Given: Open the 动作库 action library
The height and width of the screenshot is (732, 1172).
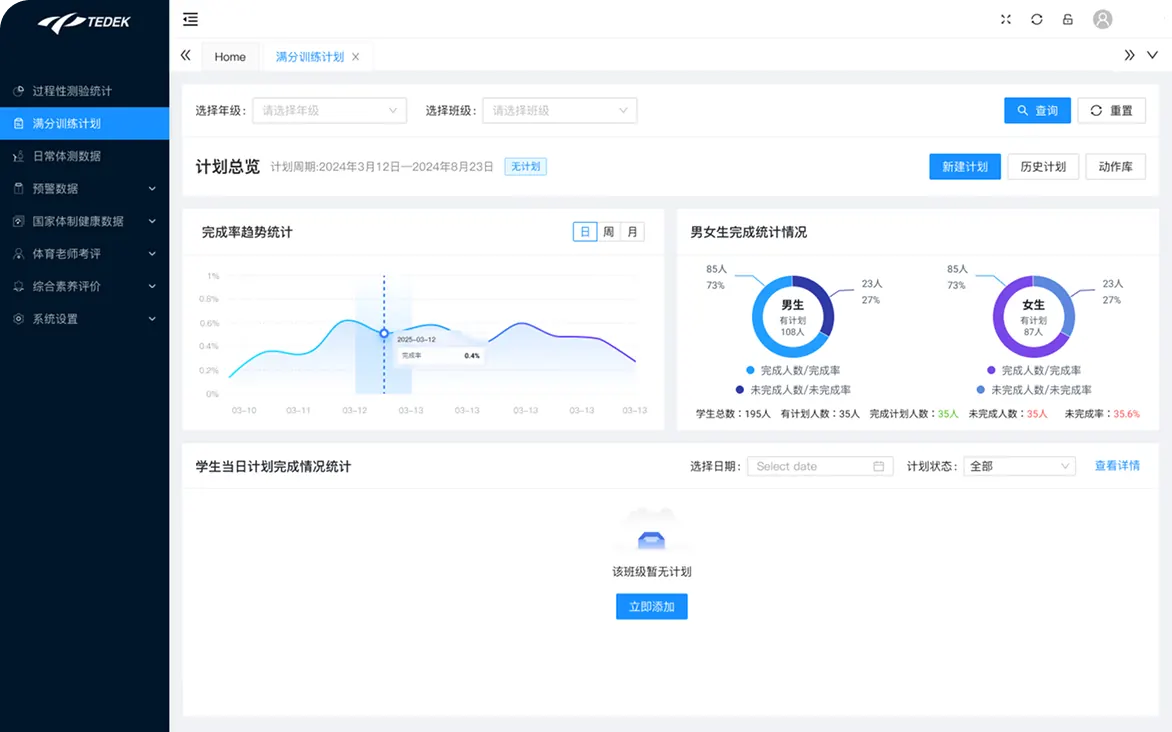Looking at the screenshot, I should tap(1115, 167).
